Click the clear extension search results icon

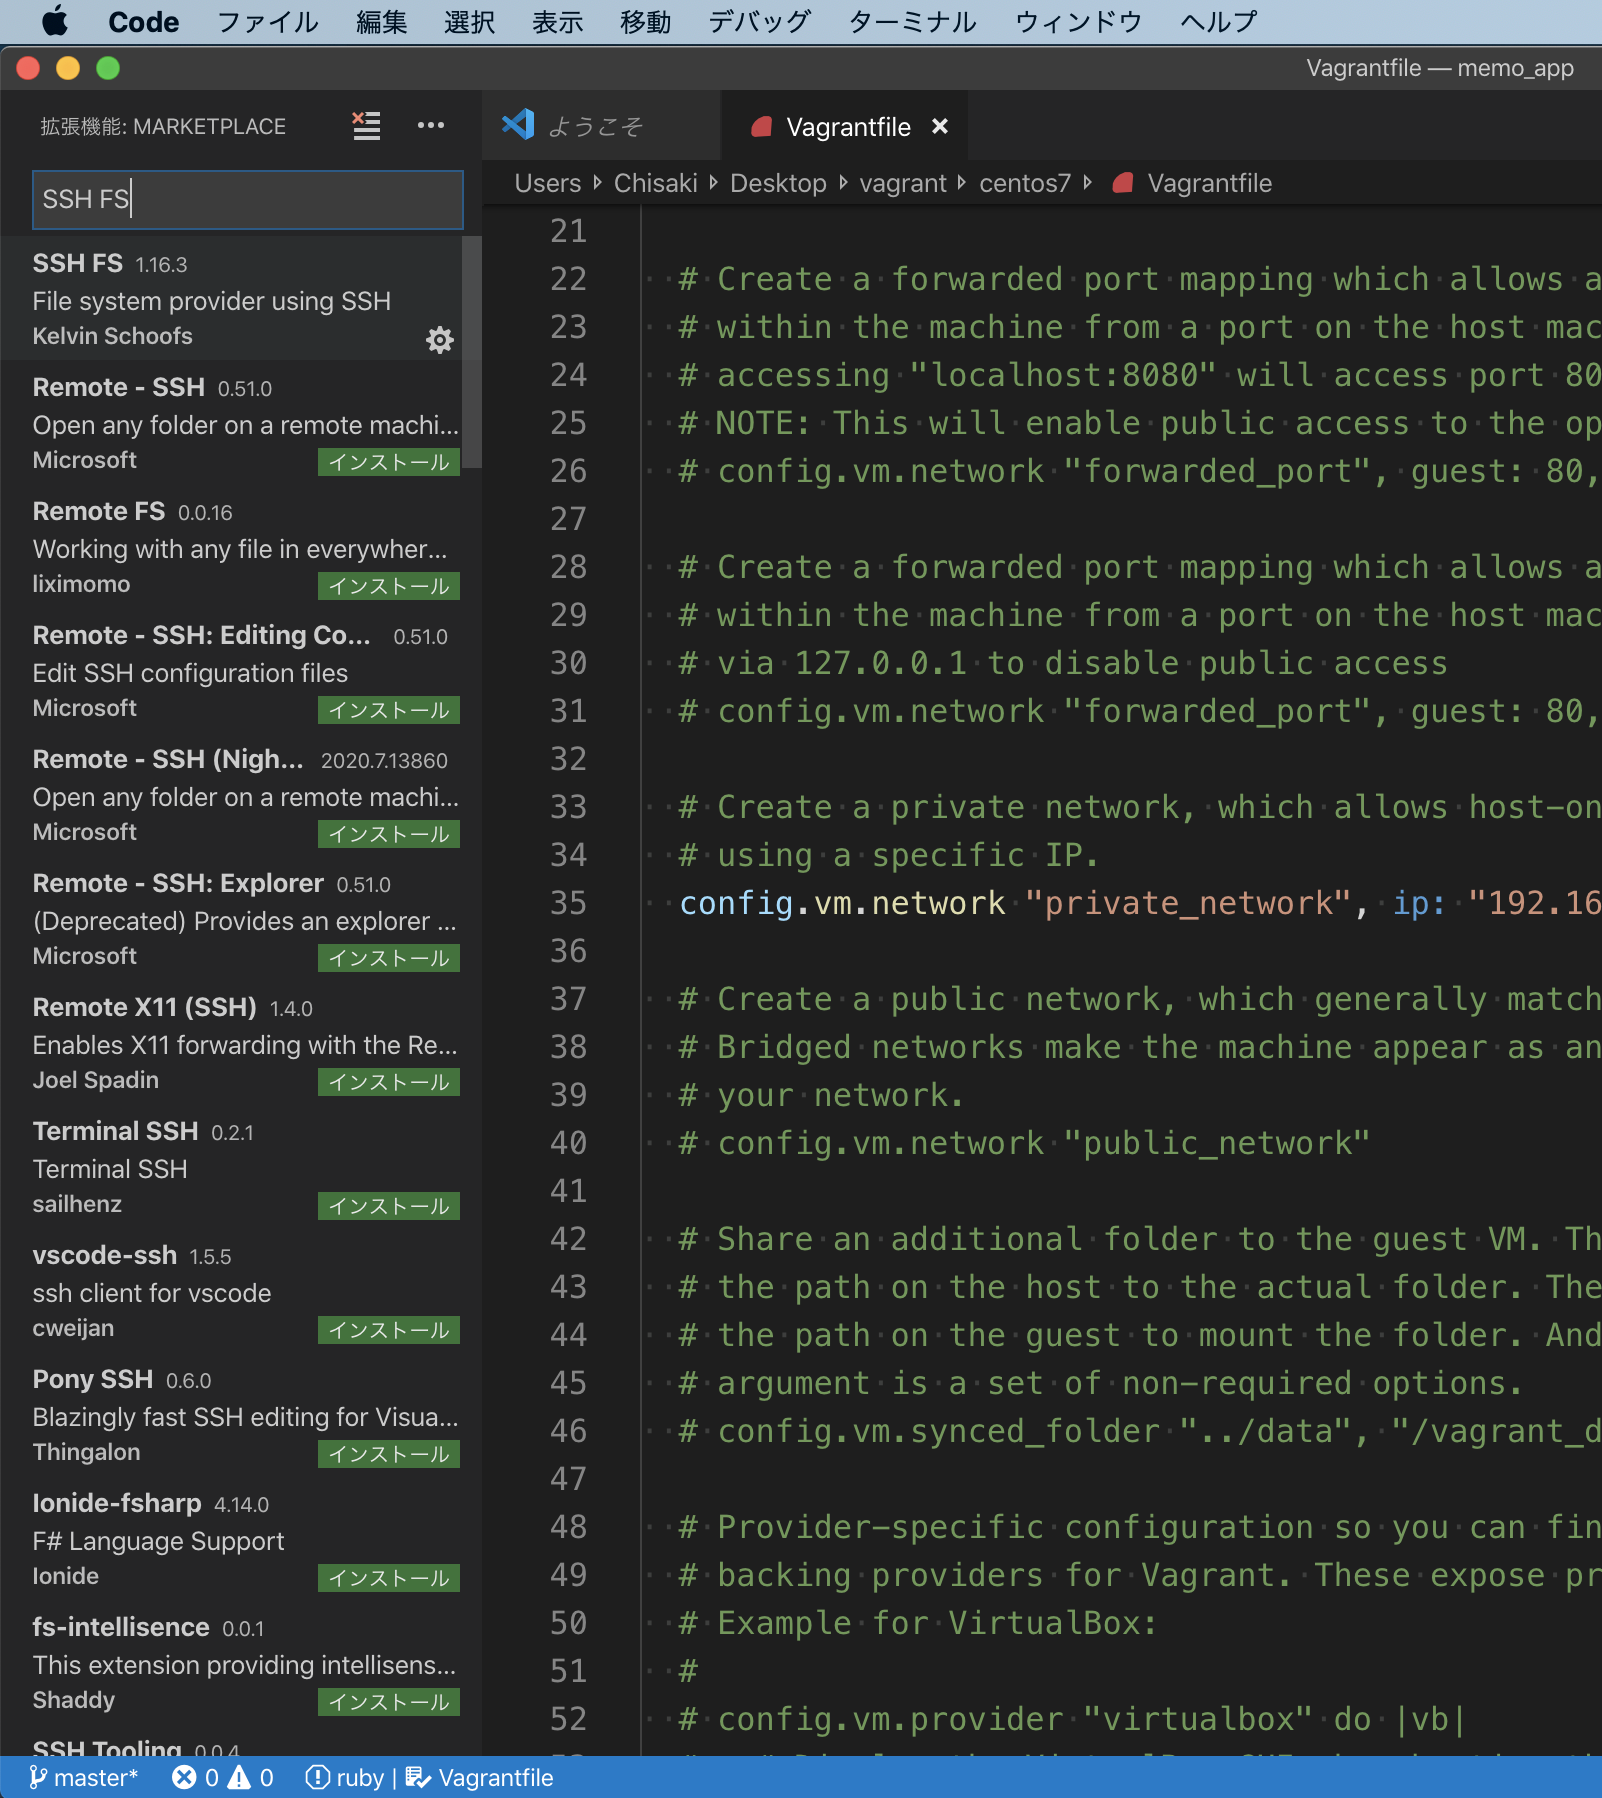pyautogui.click(x=366, y=126)
